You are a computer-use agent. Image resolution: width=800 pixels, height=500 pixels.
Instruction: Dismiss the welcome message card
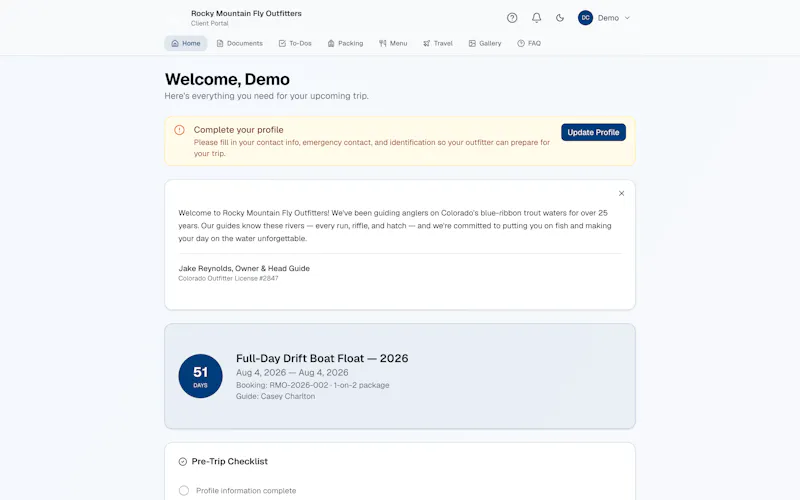coord(621,193)
